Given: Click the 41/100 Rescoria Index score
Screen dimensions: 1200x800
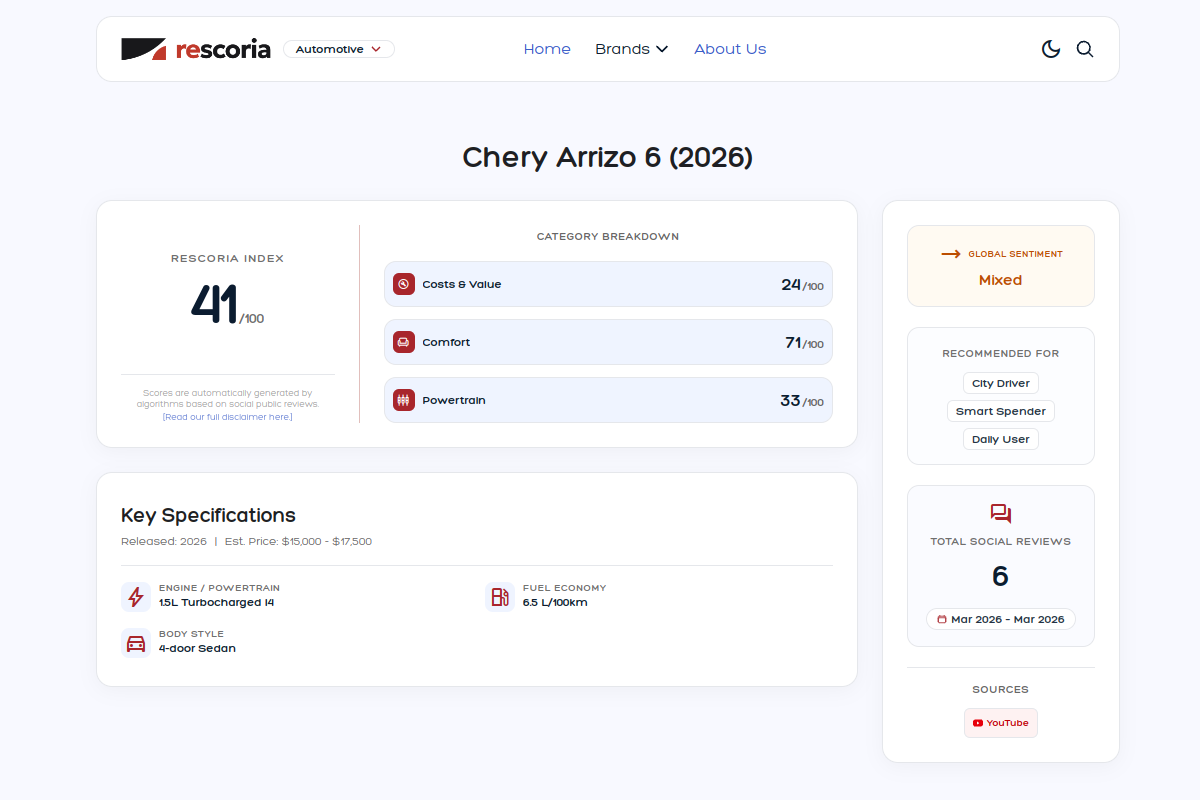Looking at the screenshot, I should (228, 305).
